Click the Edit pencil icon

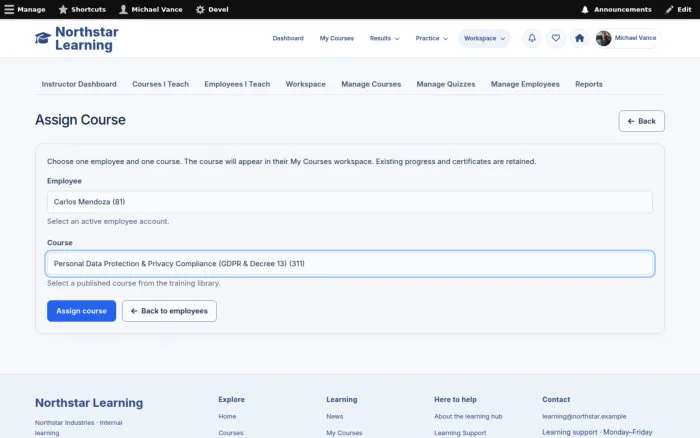click(669, 9)
